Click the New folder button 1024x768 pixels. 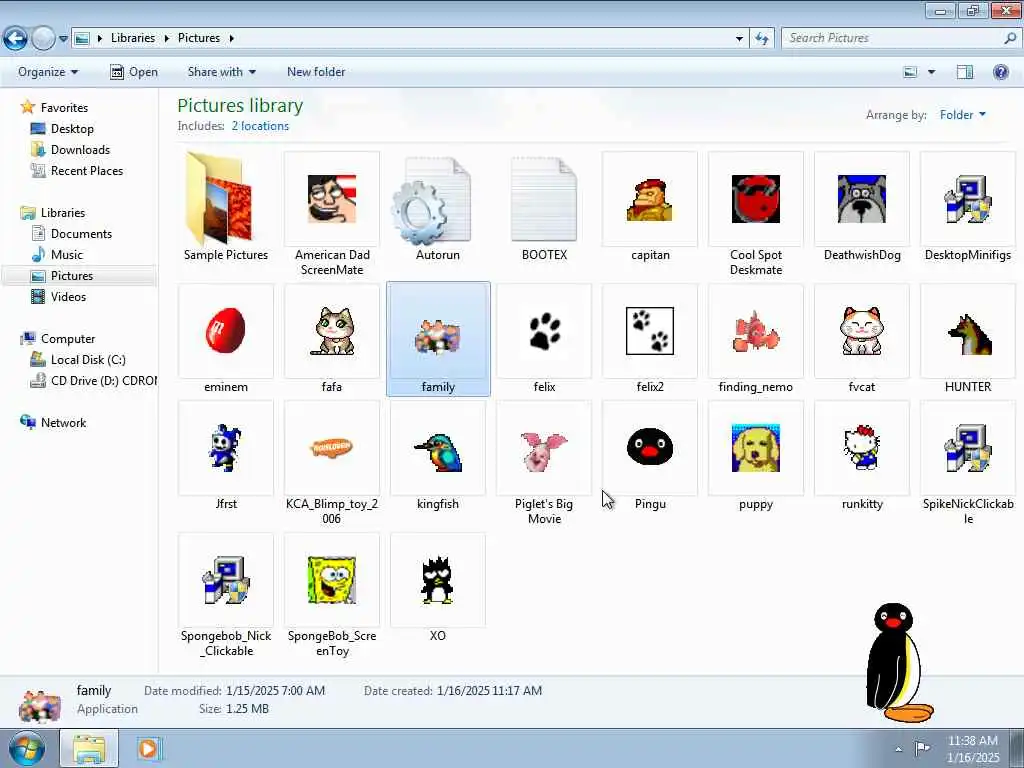316,72
